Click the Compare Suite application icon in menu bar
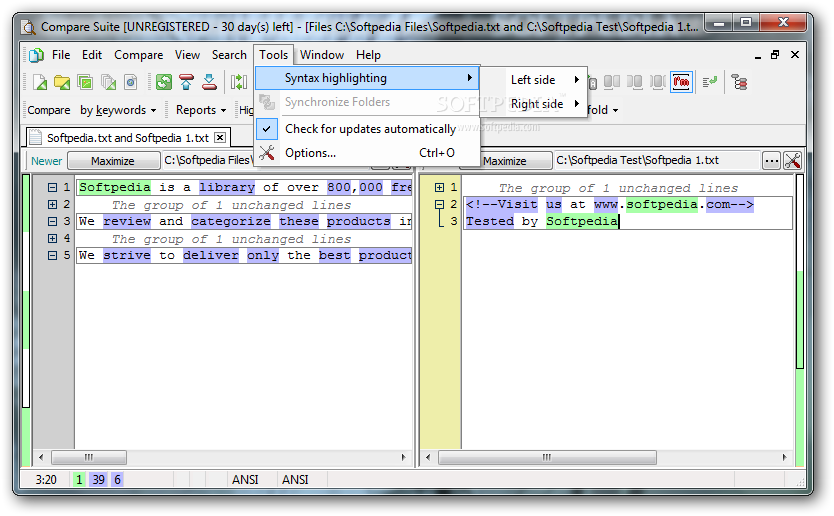 click(37, 55)
